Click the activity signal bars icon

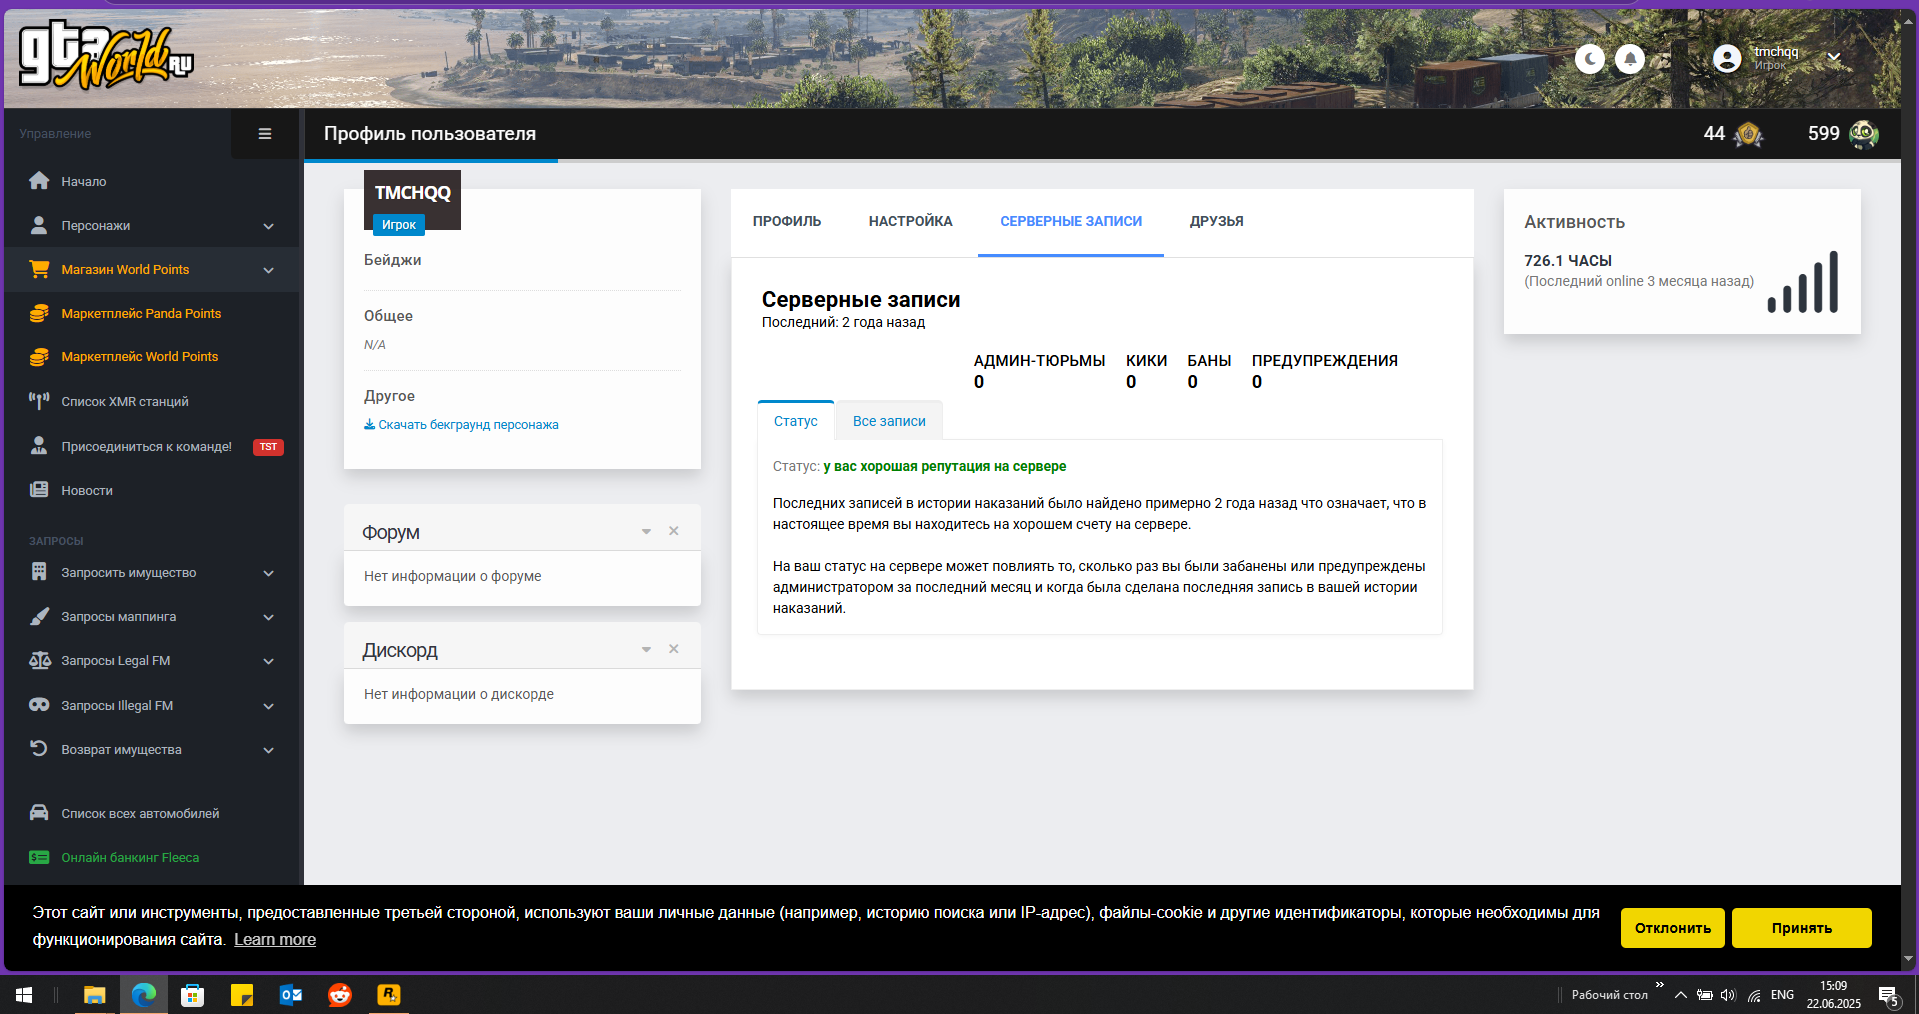[1803, 282]
